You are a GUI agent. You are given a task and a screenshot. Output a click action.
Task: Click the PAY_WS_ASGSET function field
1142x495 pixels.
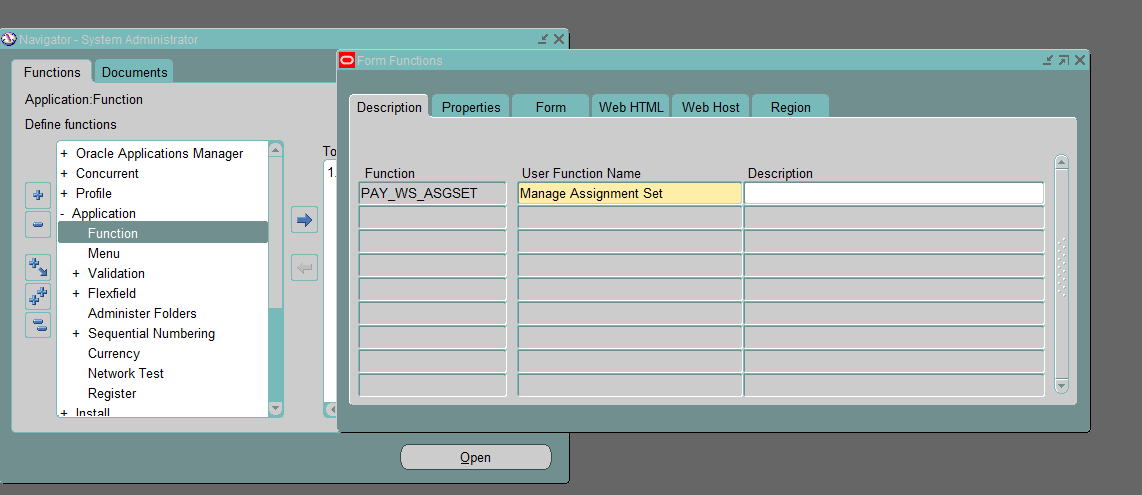[x=433, y=193]
